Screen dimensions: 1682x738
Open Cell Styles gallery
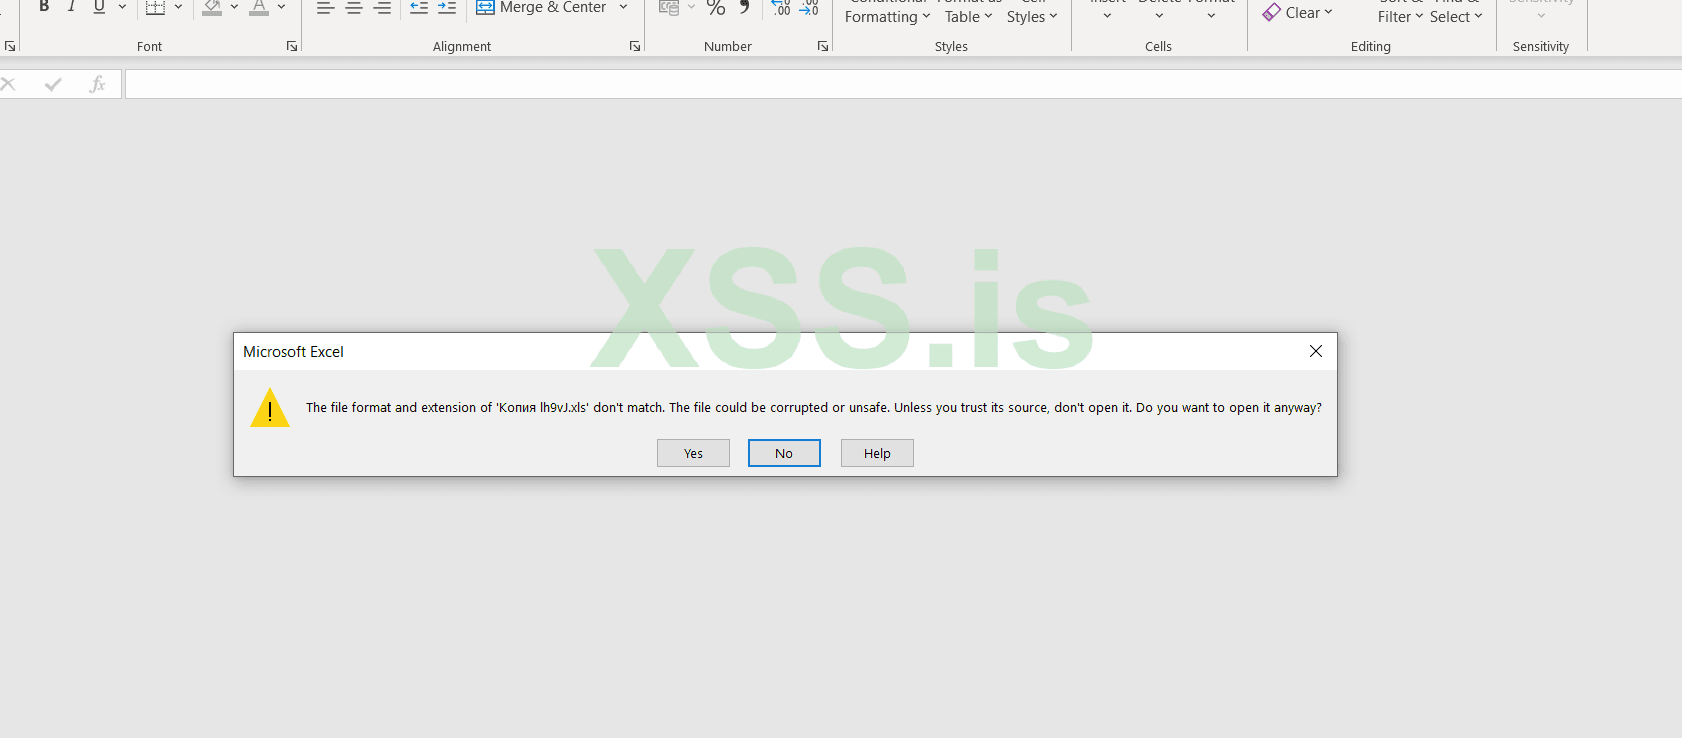pos(1032,12)
